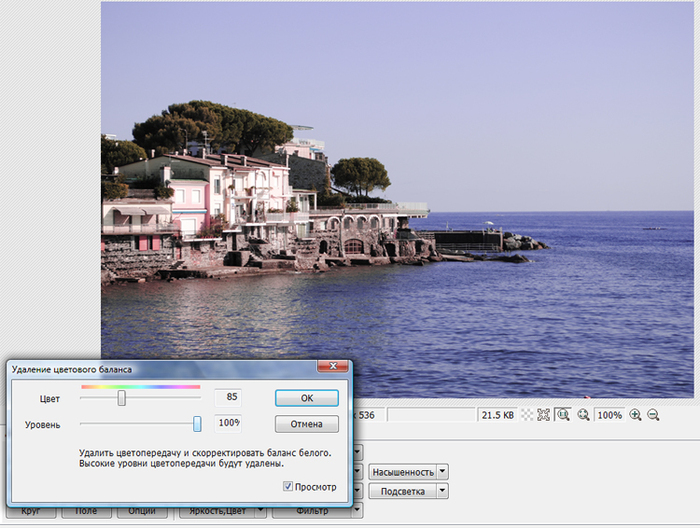Click the Фильтр button
Viewport: 700px width, 528px height.
point(312,511)
